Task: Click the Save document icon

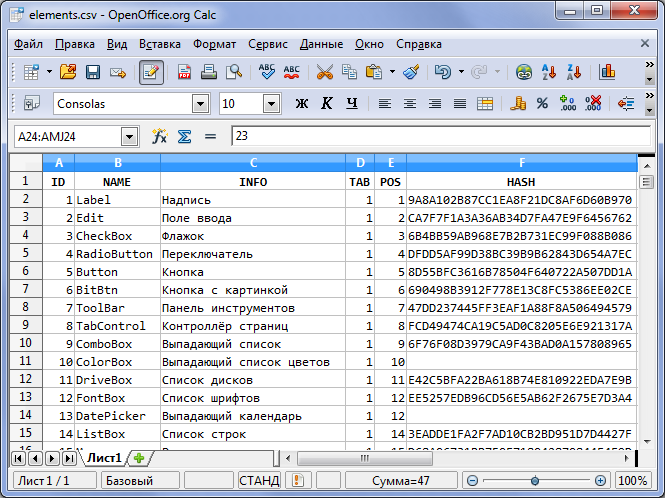Action: pos(93,72)
